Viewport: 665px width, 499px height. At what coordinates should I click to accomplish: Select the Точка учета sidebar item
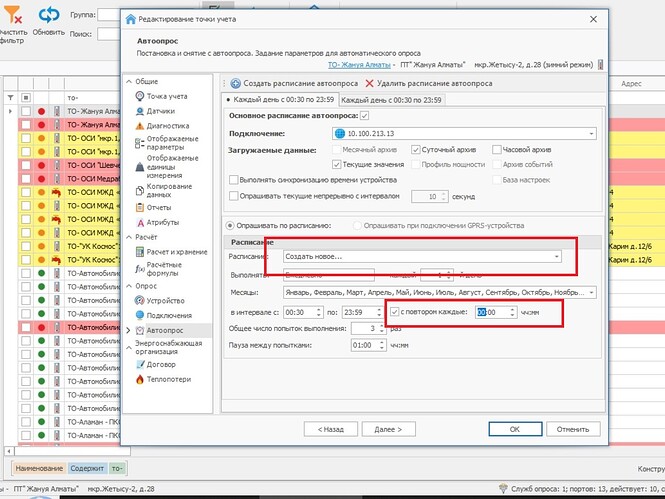click(166, 96)
